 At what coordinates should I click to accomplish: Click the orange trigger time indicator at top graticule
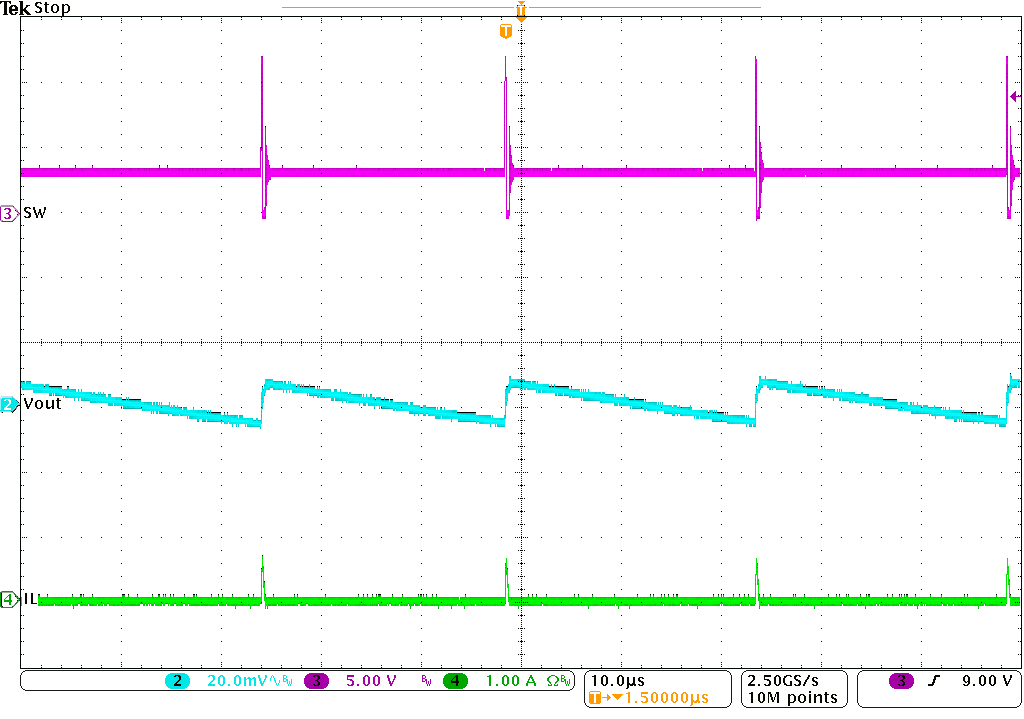tap(520, 8)
